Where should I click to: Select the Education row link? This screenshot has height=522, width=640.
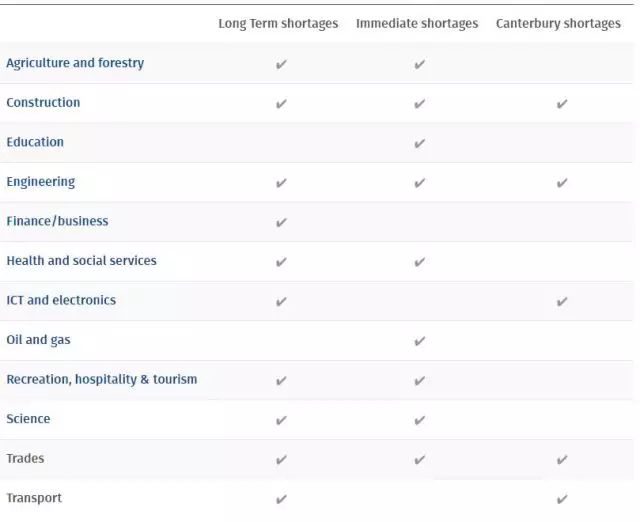[x=35, y=142]
